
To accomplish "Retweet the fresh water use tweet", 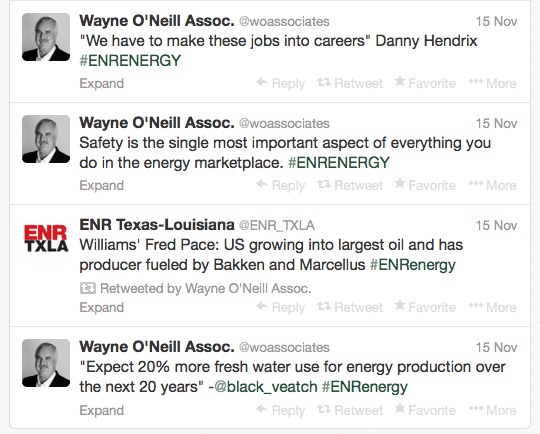I will click(x=350, y=410).
